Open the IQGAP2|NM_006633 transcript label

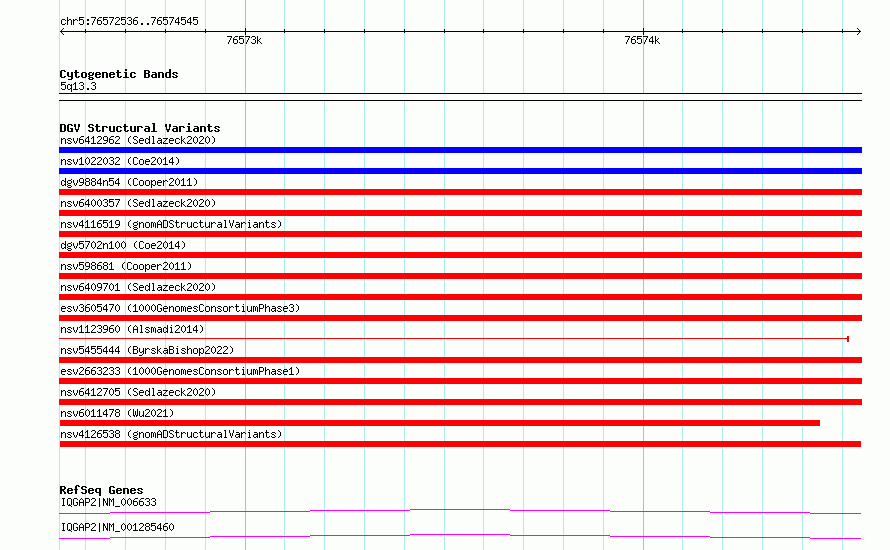pos(108,502)
